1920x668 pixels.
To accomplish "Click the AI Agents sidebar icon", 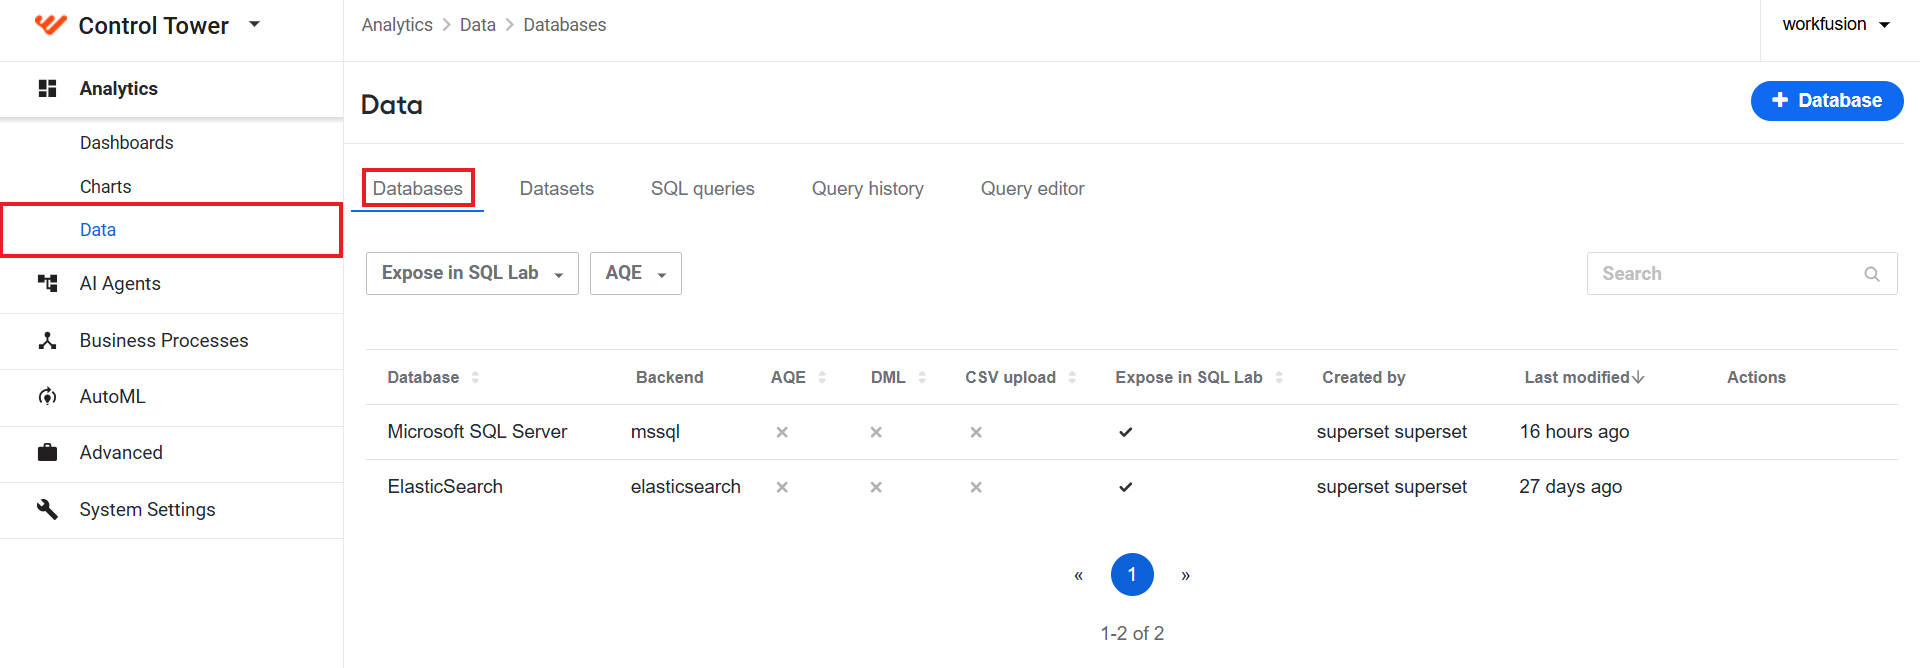I will (x=47, y=283).
